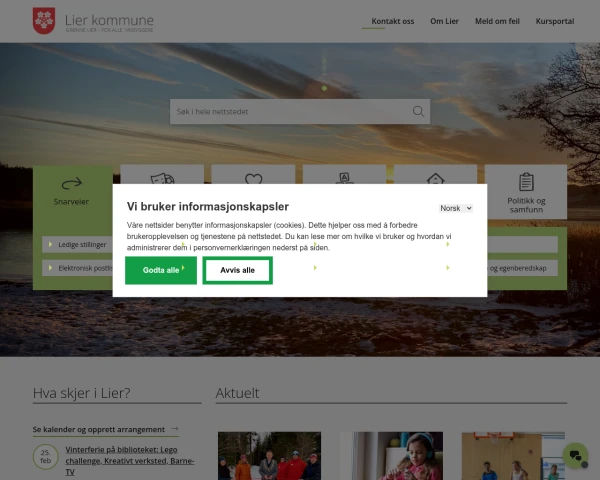600x480 pixels.
Task: Open Se kalender og opprett arrangement
Action: (106, 429)
